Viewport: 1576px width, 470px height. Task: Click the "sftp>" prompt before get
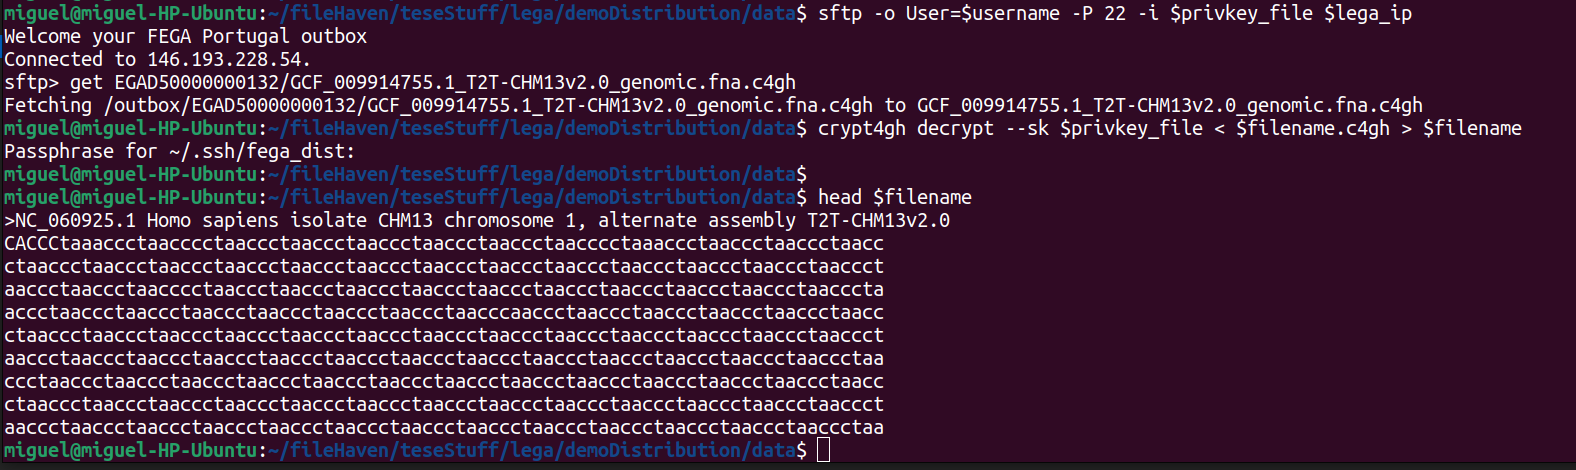point(32,83)
